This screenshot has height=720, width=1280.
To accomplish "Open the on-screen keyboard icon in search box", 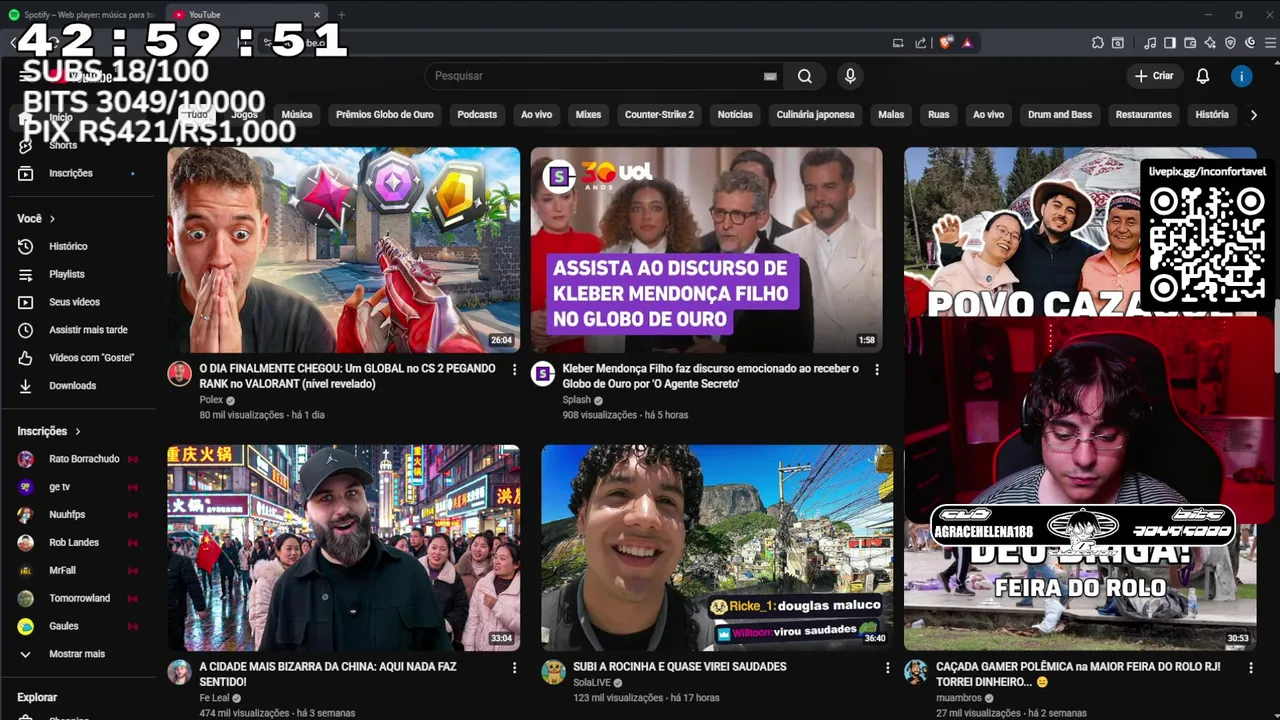I will coord(770,76).
